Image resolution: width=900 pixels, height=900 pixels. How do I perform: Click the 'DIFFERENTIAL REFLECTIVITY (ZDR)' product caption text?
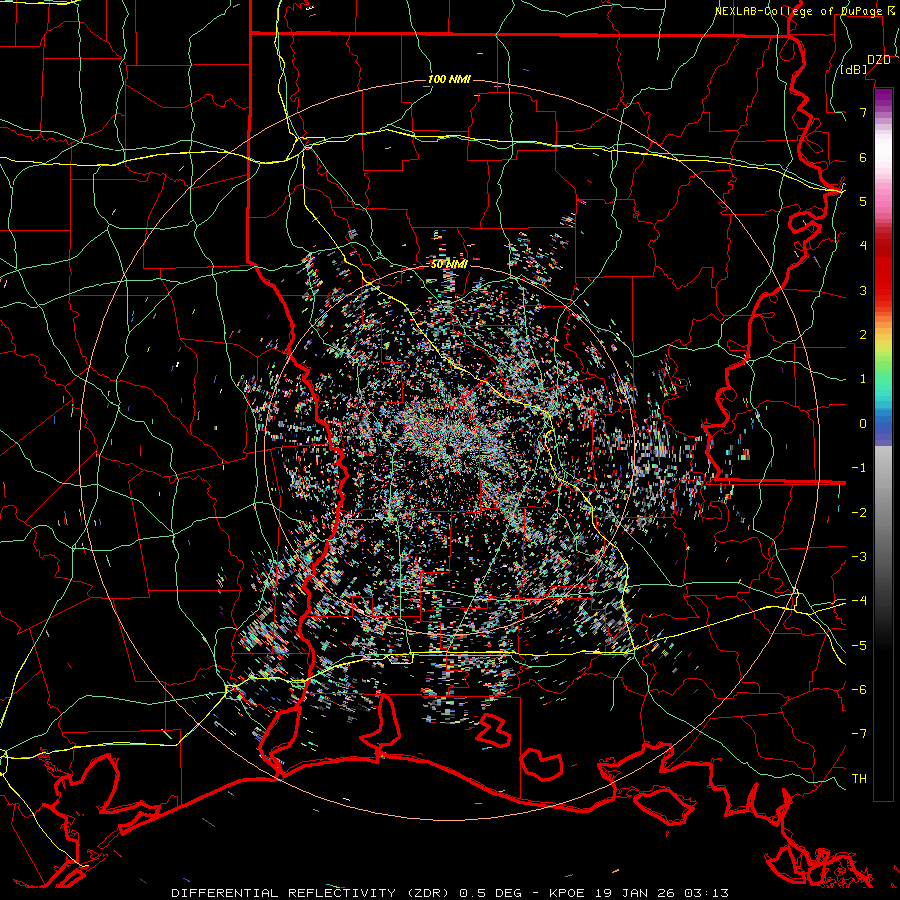pos(312,893)
